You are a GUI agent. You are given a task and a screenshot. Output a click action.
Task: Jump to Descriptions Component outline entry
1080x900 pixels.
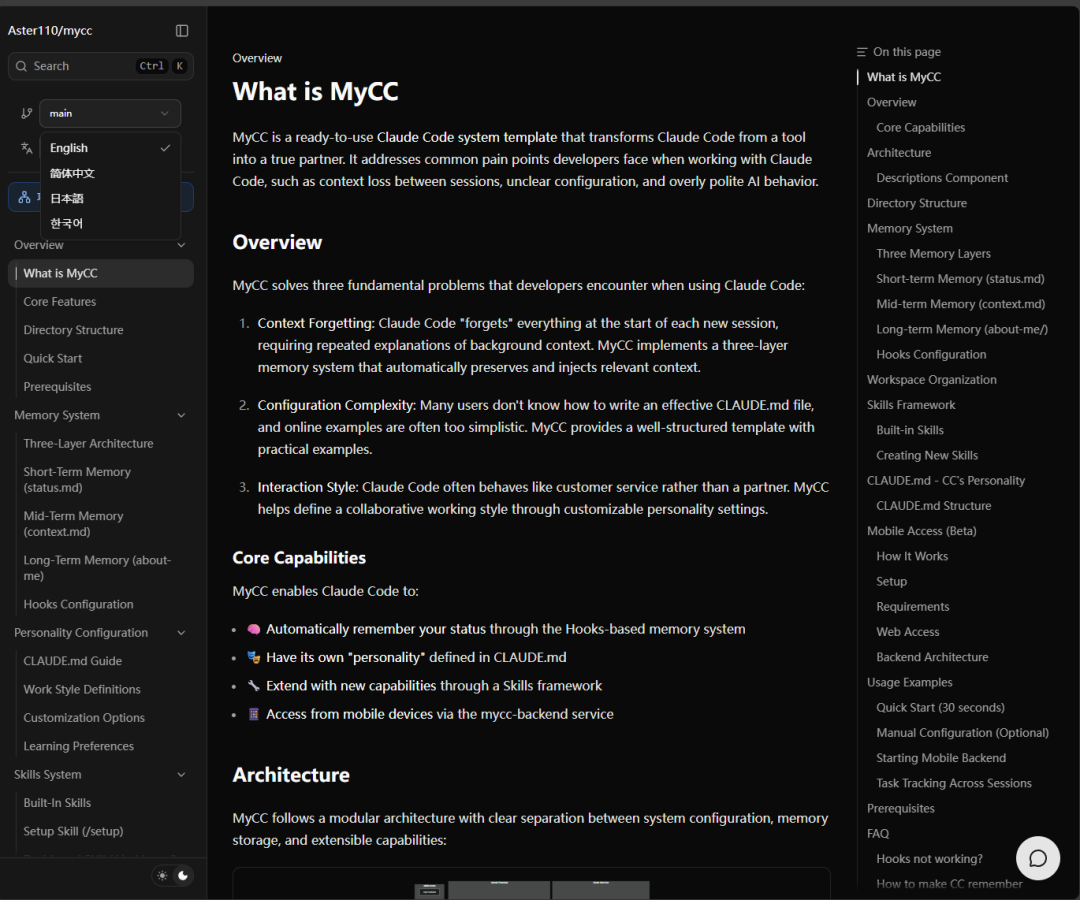[x=942, y=178]
